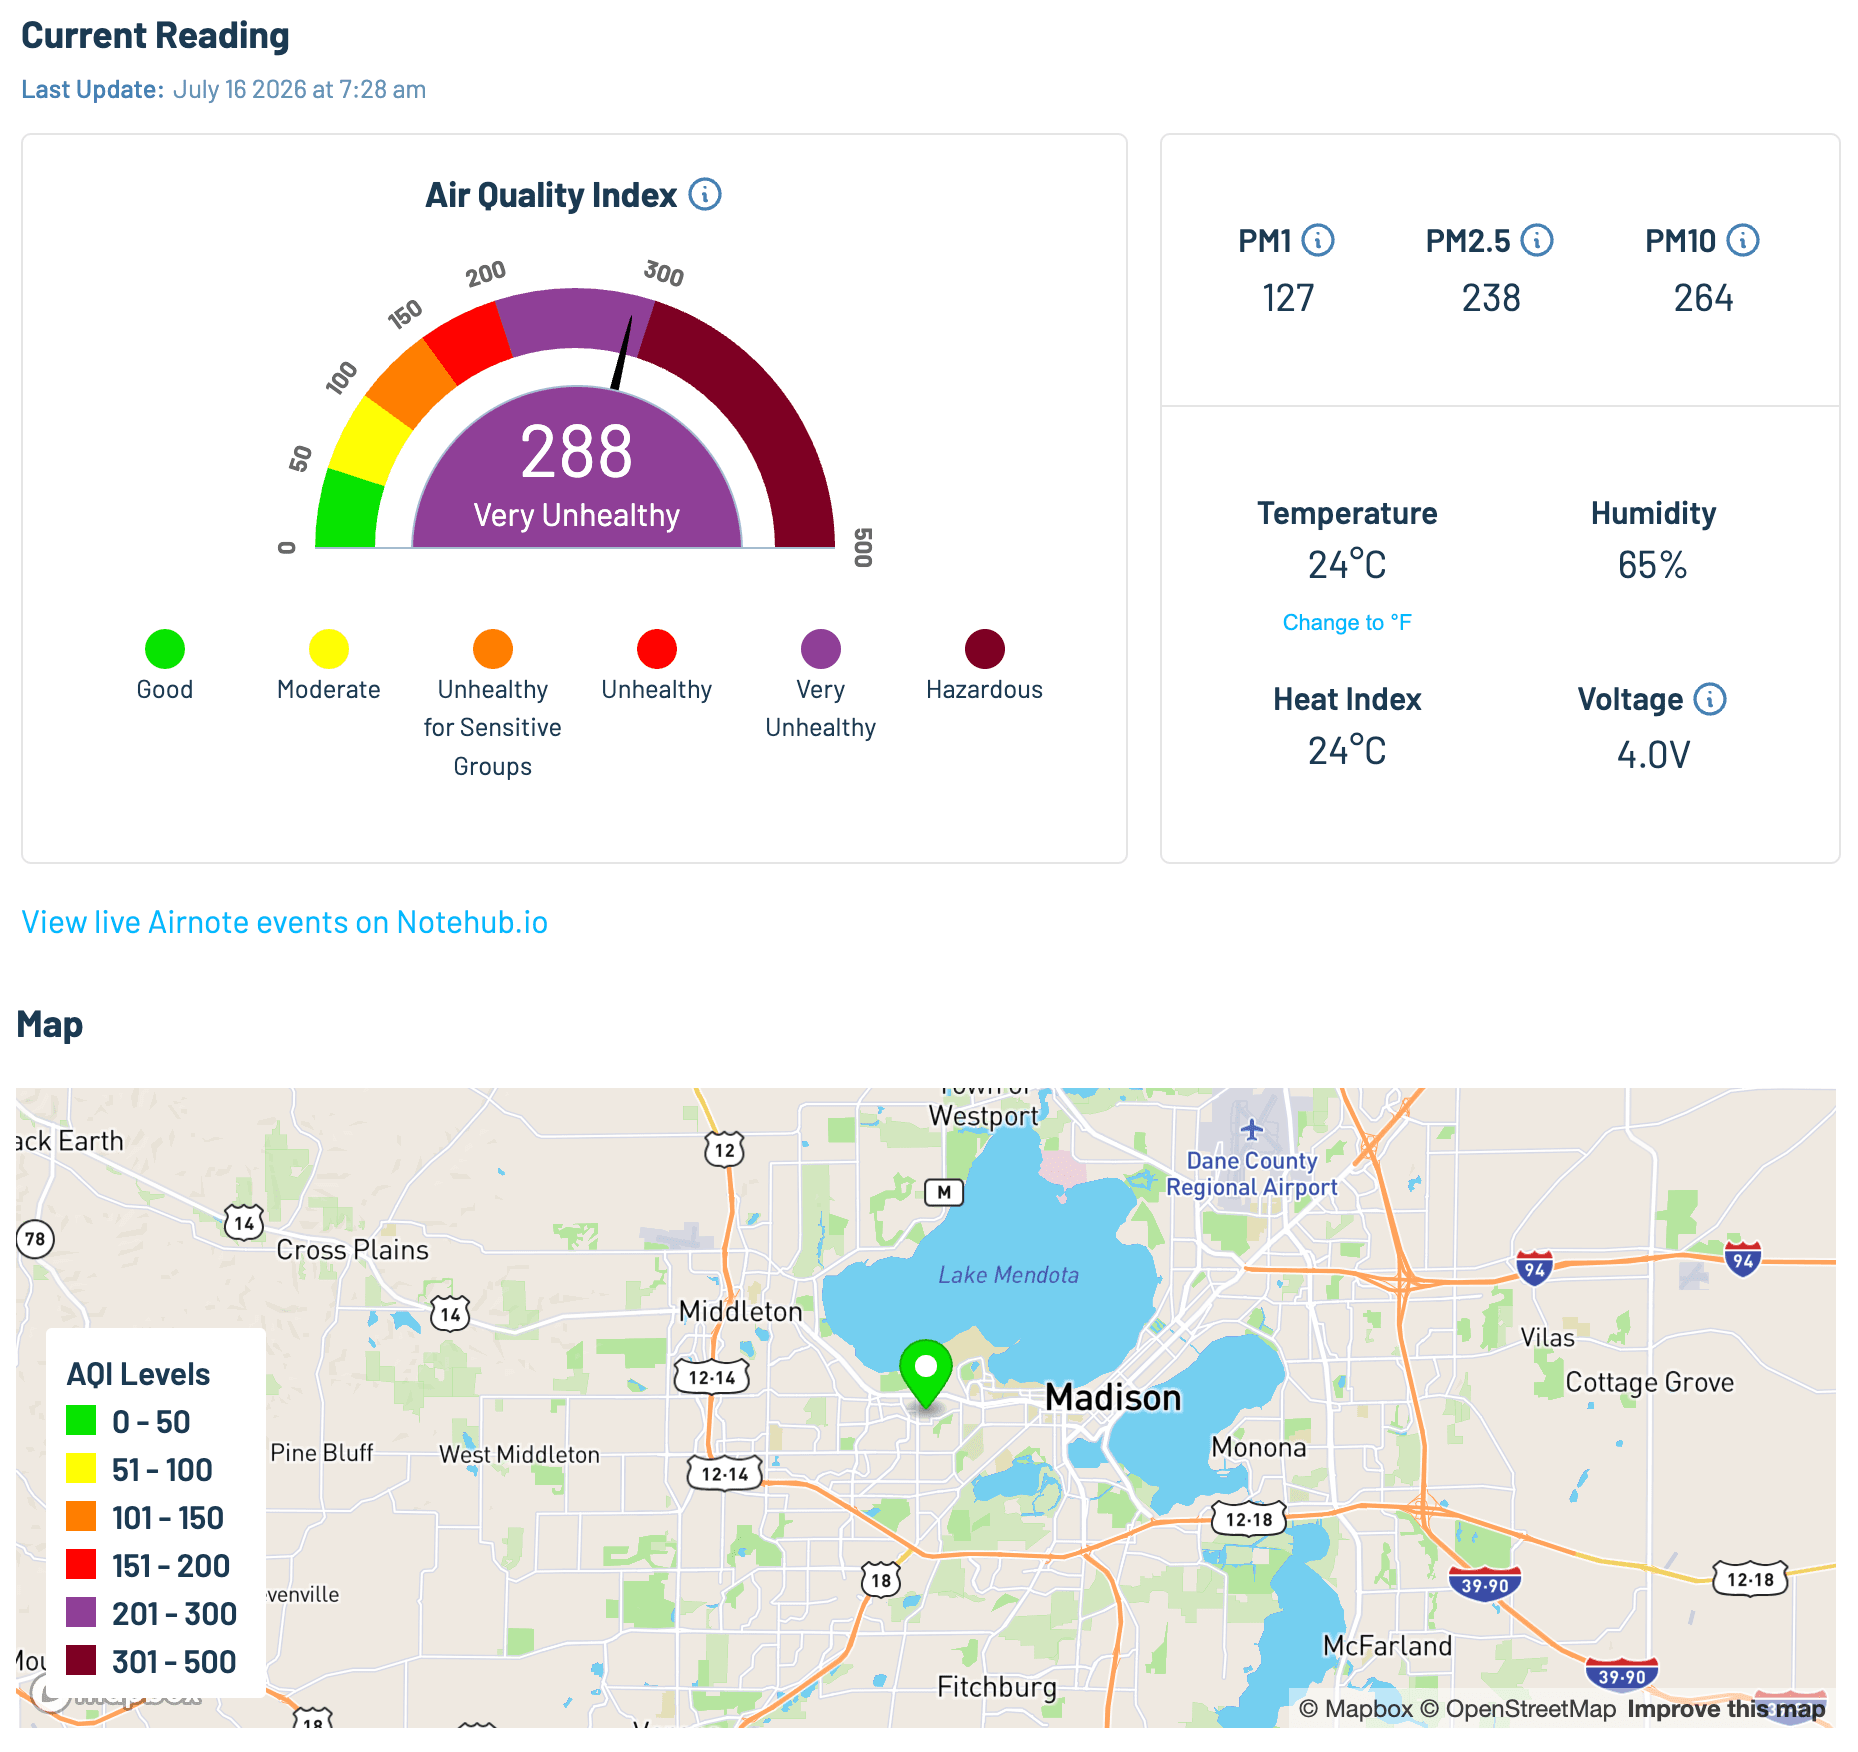
Task: Click the PM2.5 value 238
Action: [x=1491, y=298]
